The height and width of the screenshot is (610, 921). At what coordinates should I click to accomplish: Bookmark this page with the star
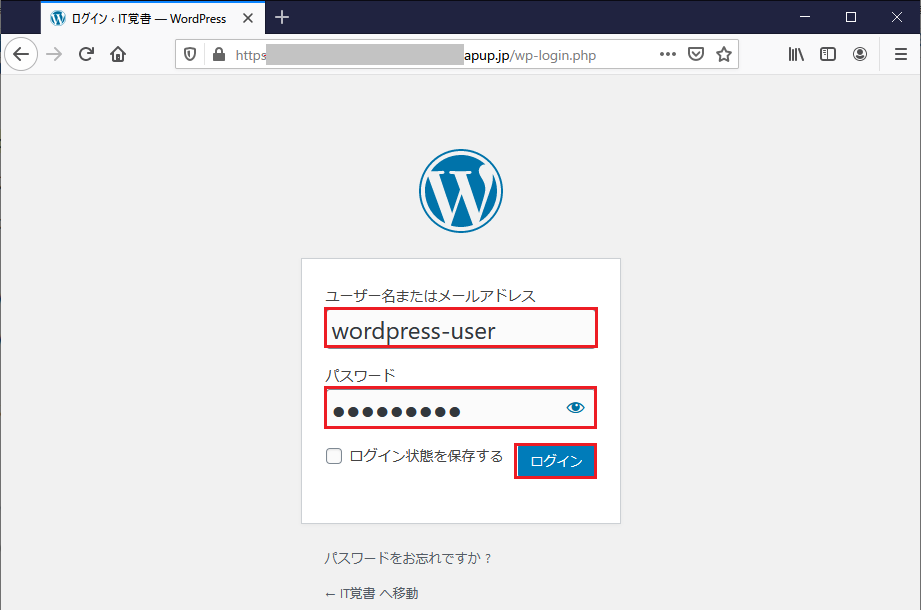(x=724, y=55)
